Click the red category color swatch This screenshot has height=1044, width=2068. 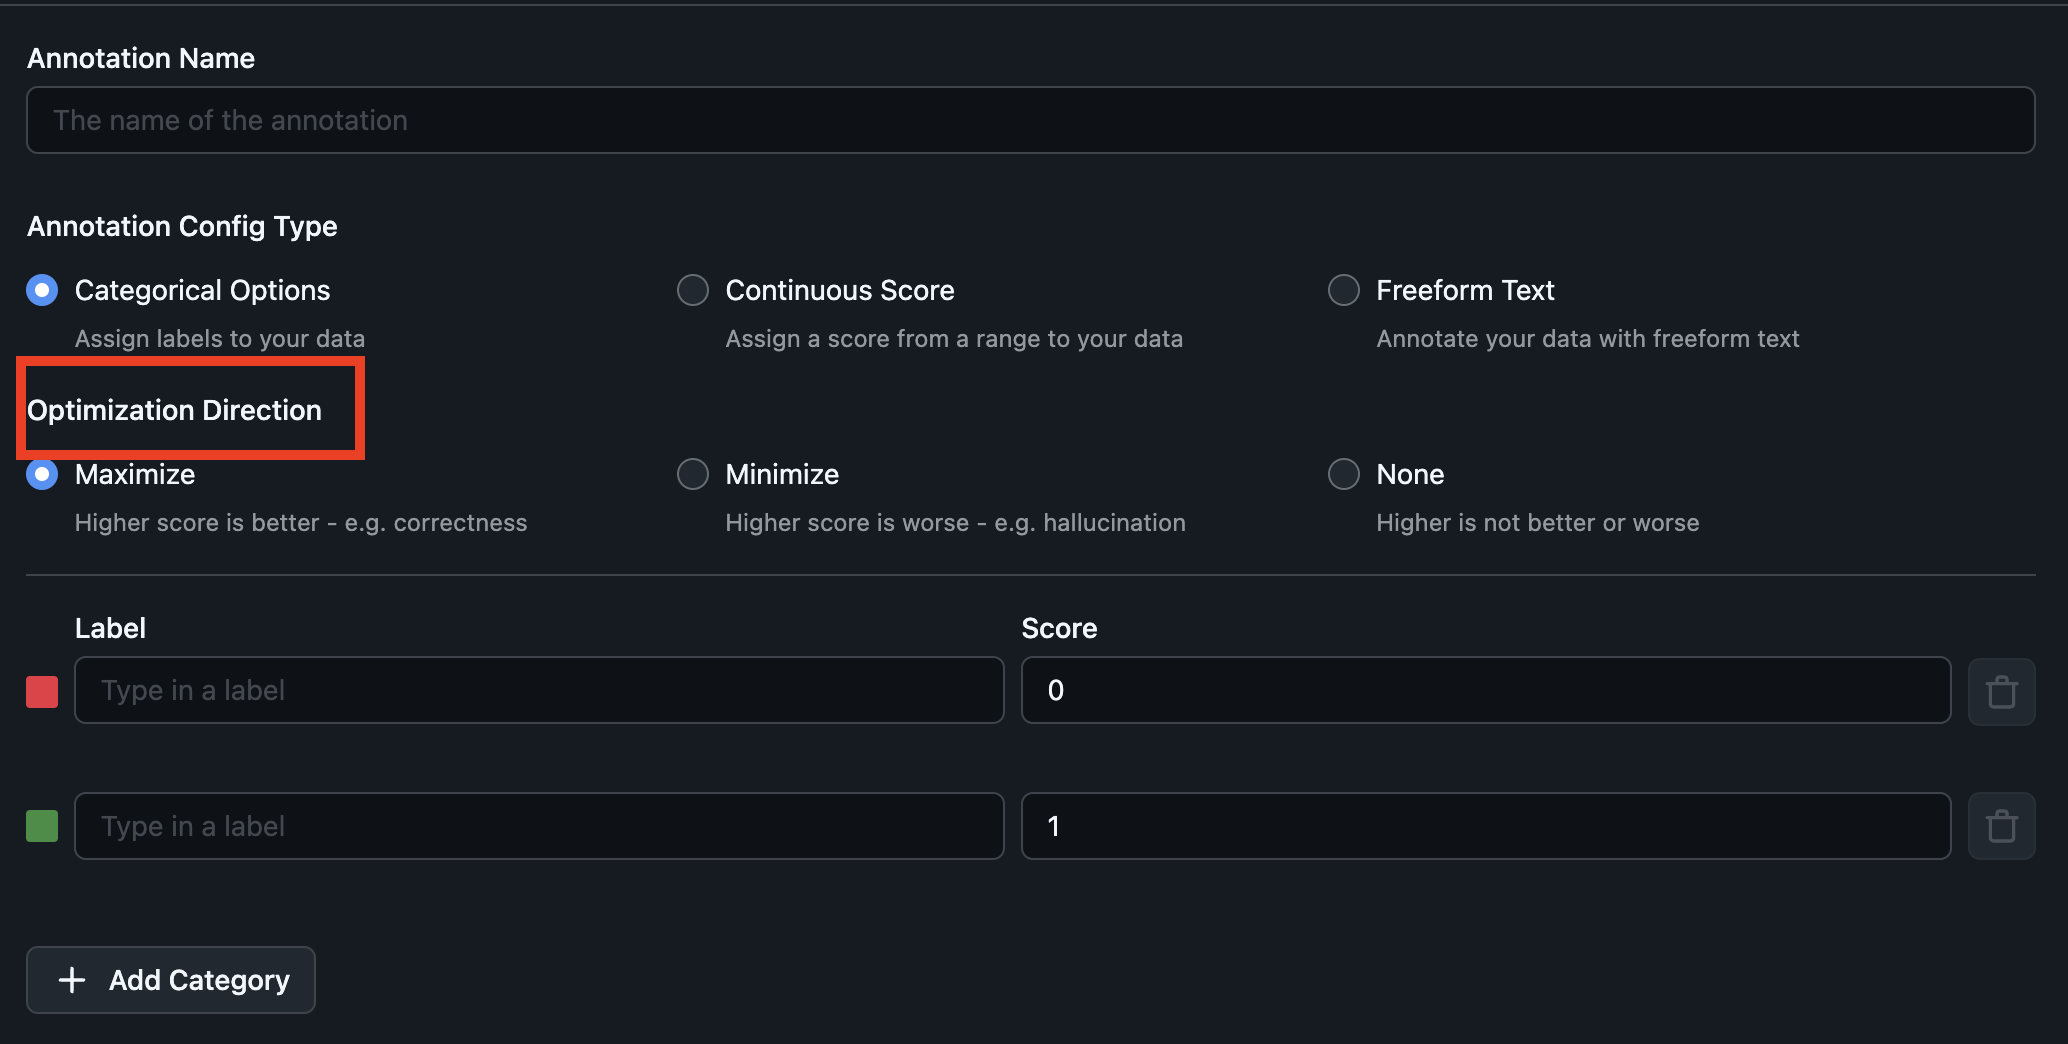(x=42, y=691)
